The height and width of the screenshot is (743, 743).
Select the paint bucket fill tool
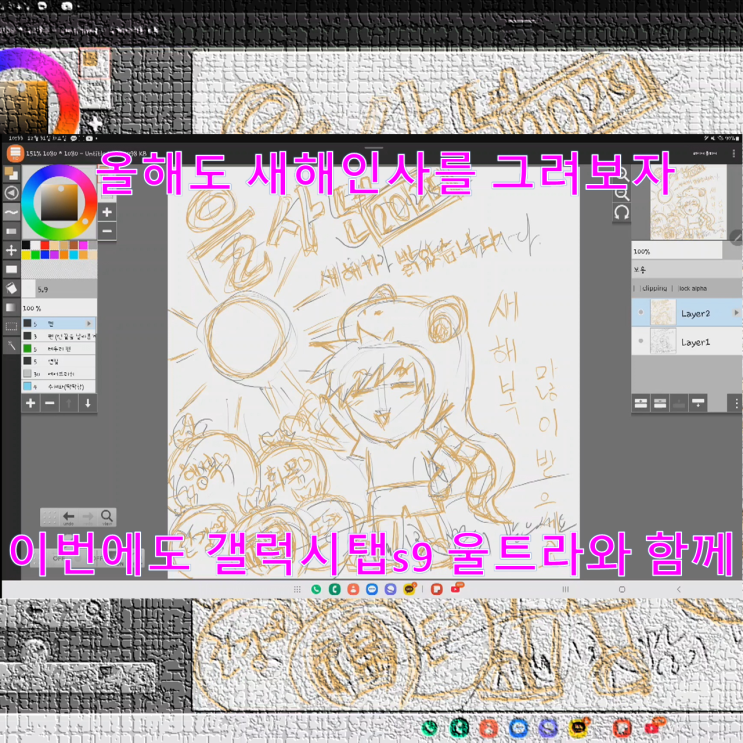[11, 288]
